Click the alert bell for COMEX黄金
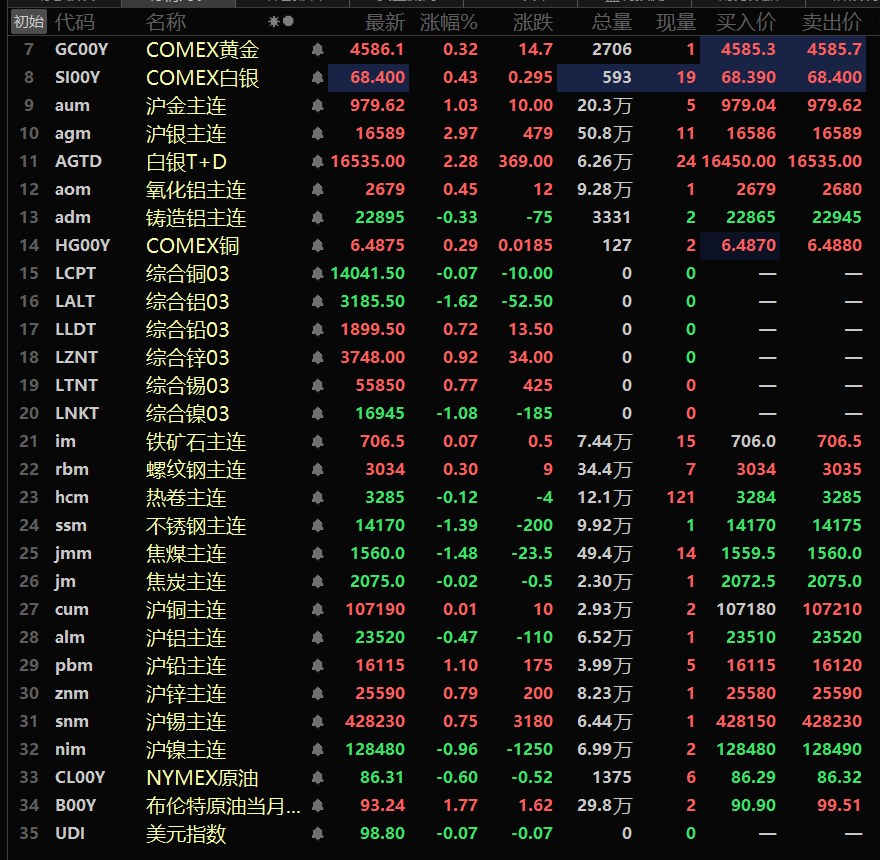 318,50
